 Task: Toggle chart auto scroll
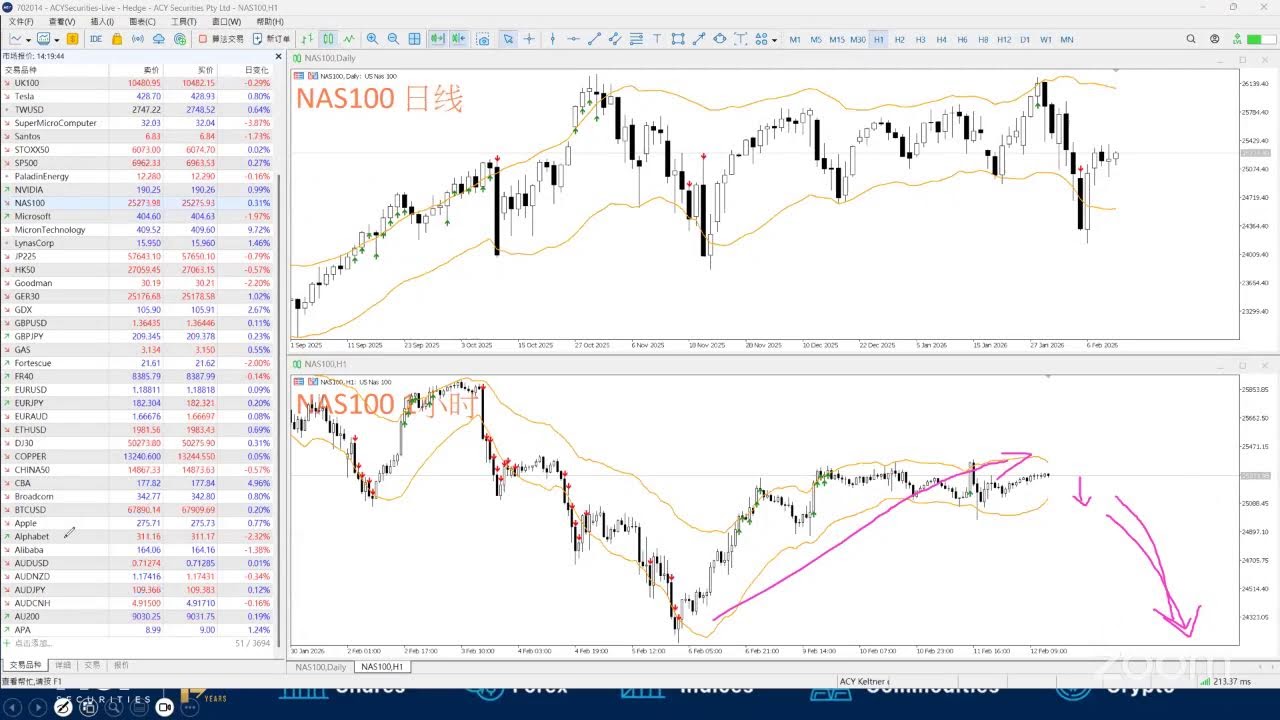[x=437, y=39]
